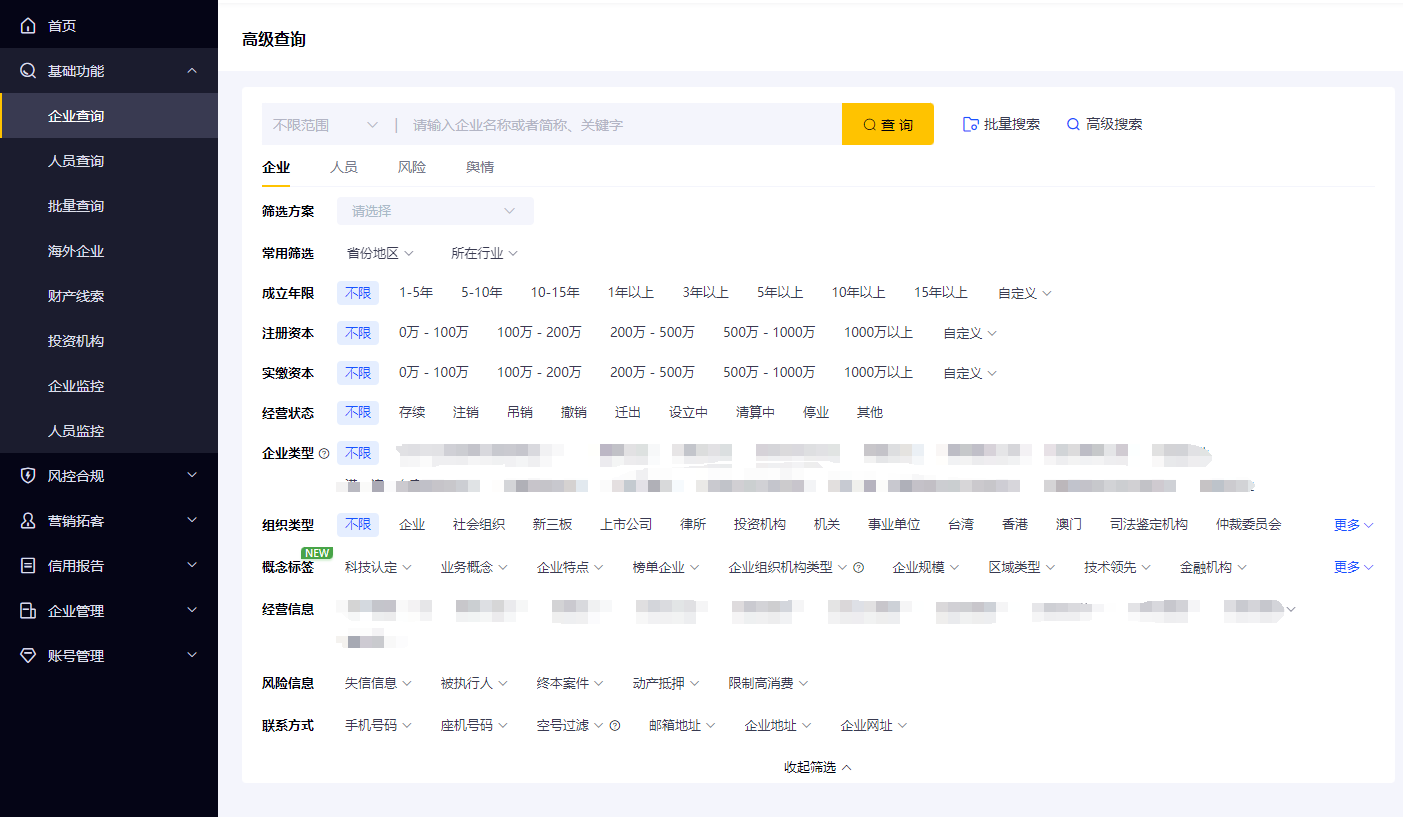Select 事业单位 in 组织类型
This screenshot has height=817, width=1403.
[x=894, y=525]
